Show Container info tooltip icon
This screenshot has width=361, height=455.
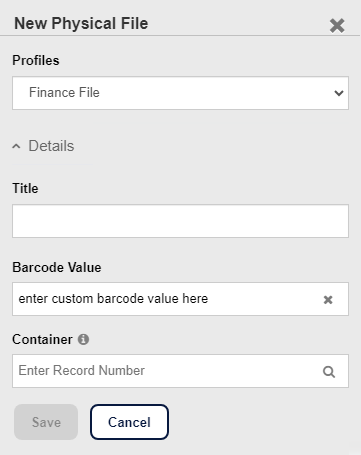coord(83,339)
